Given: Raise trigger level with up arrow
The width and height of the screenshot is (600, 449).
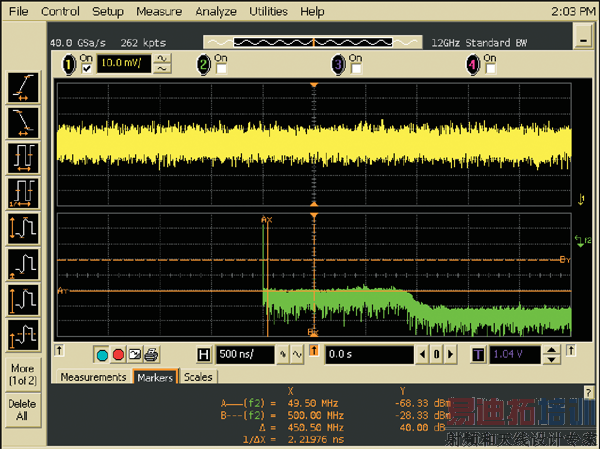Looking at the screenshot, I should [x=551, y=350].
